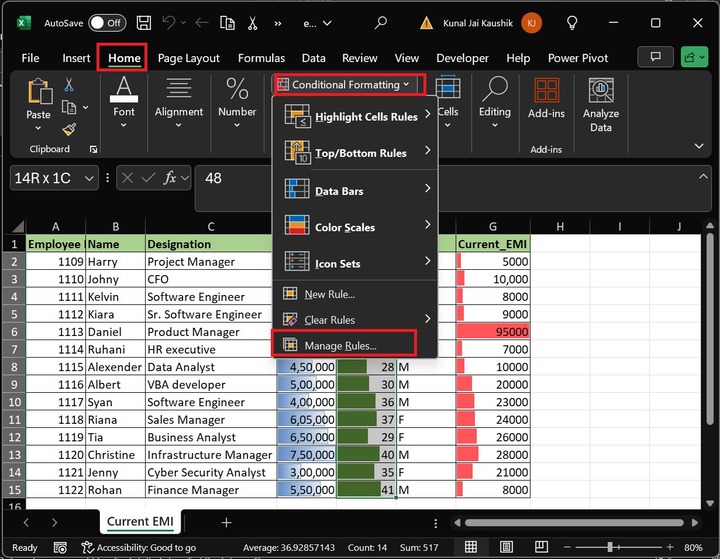Viewport: 720px width, 559px height.
Task: Open the Formulas ribbon tab
Action: pos(261,58)
